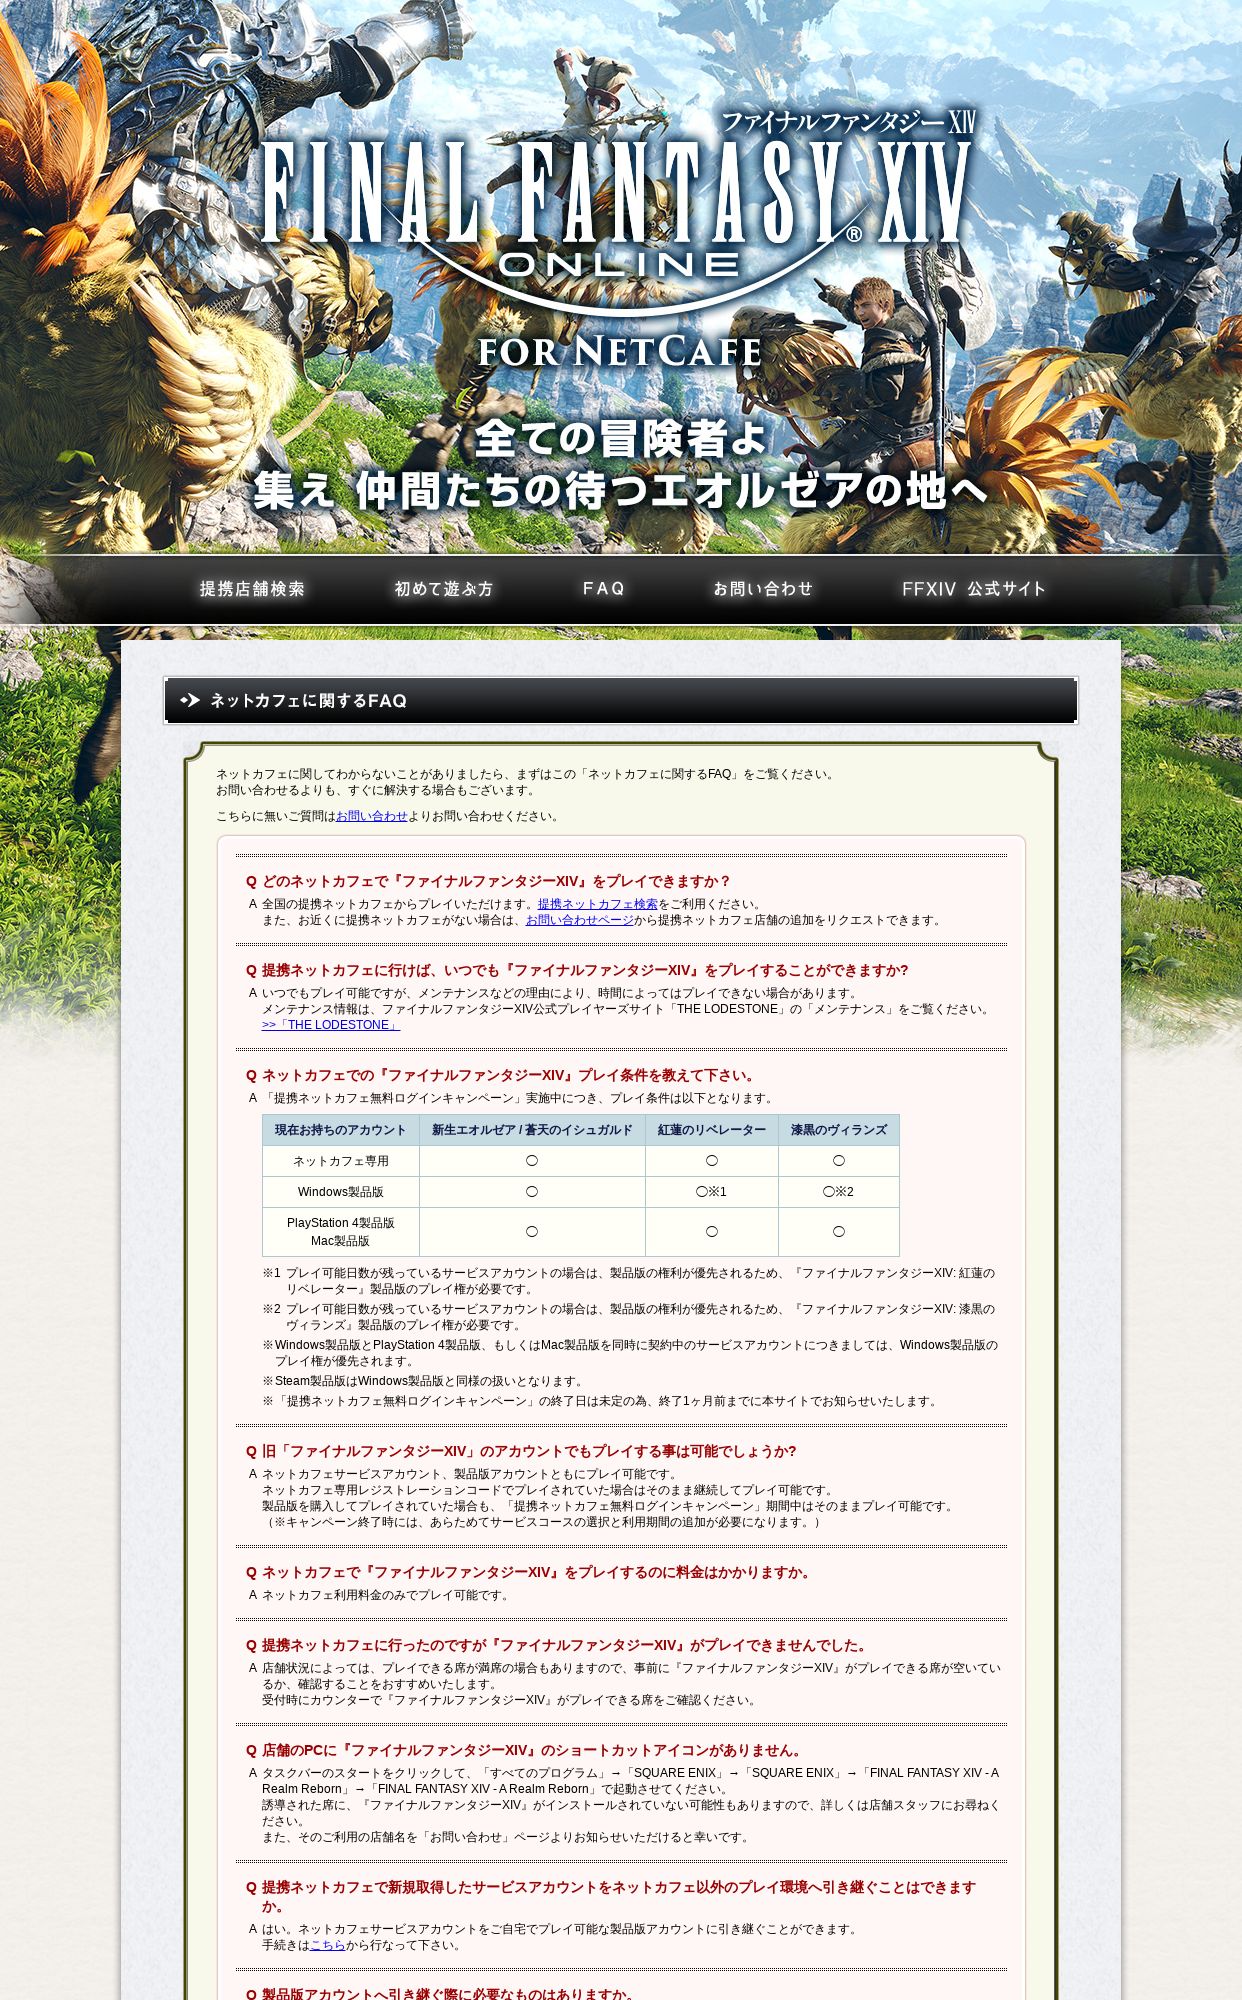Click table row label Windows製品版
The width and height of the screenshot is (1242, 2000).
point(341,1192)
